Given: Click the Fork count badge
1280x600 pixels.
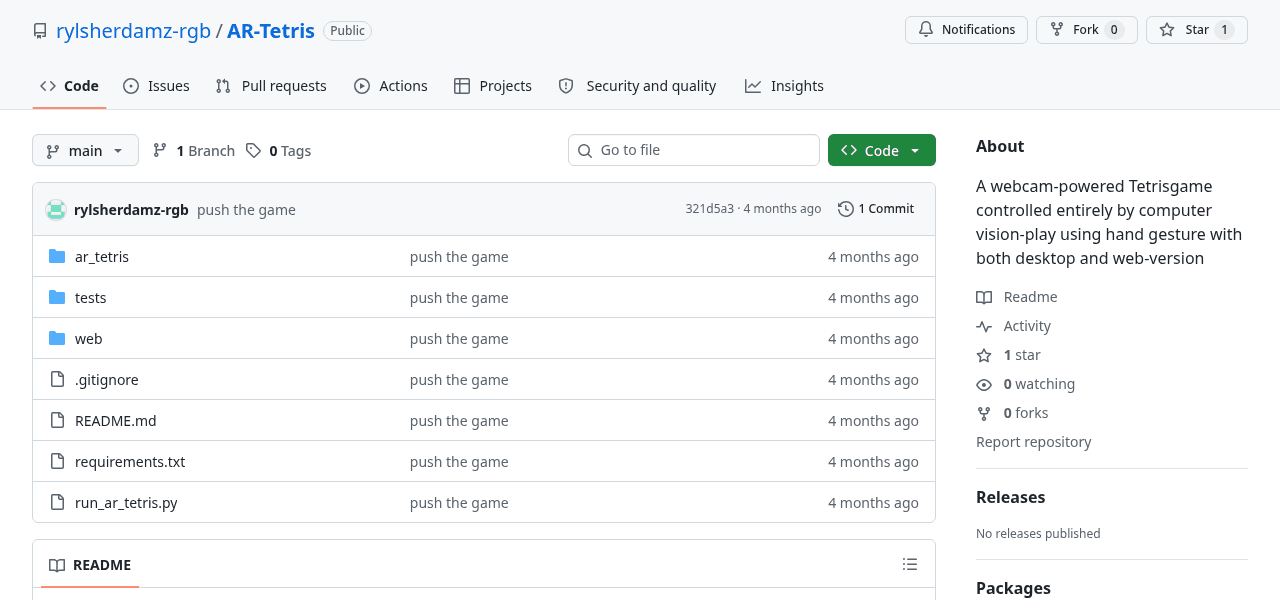Looking at the screenshot, I should click(1114, 30).
